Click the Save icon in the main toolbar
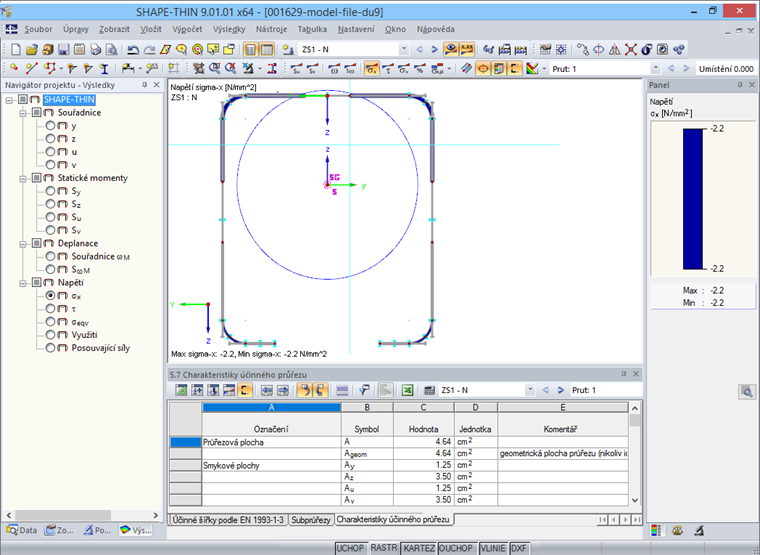This screenshot has width=760, height=555. pyautogui.click(x=62, y=49)
